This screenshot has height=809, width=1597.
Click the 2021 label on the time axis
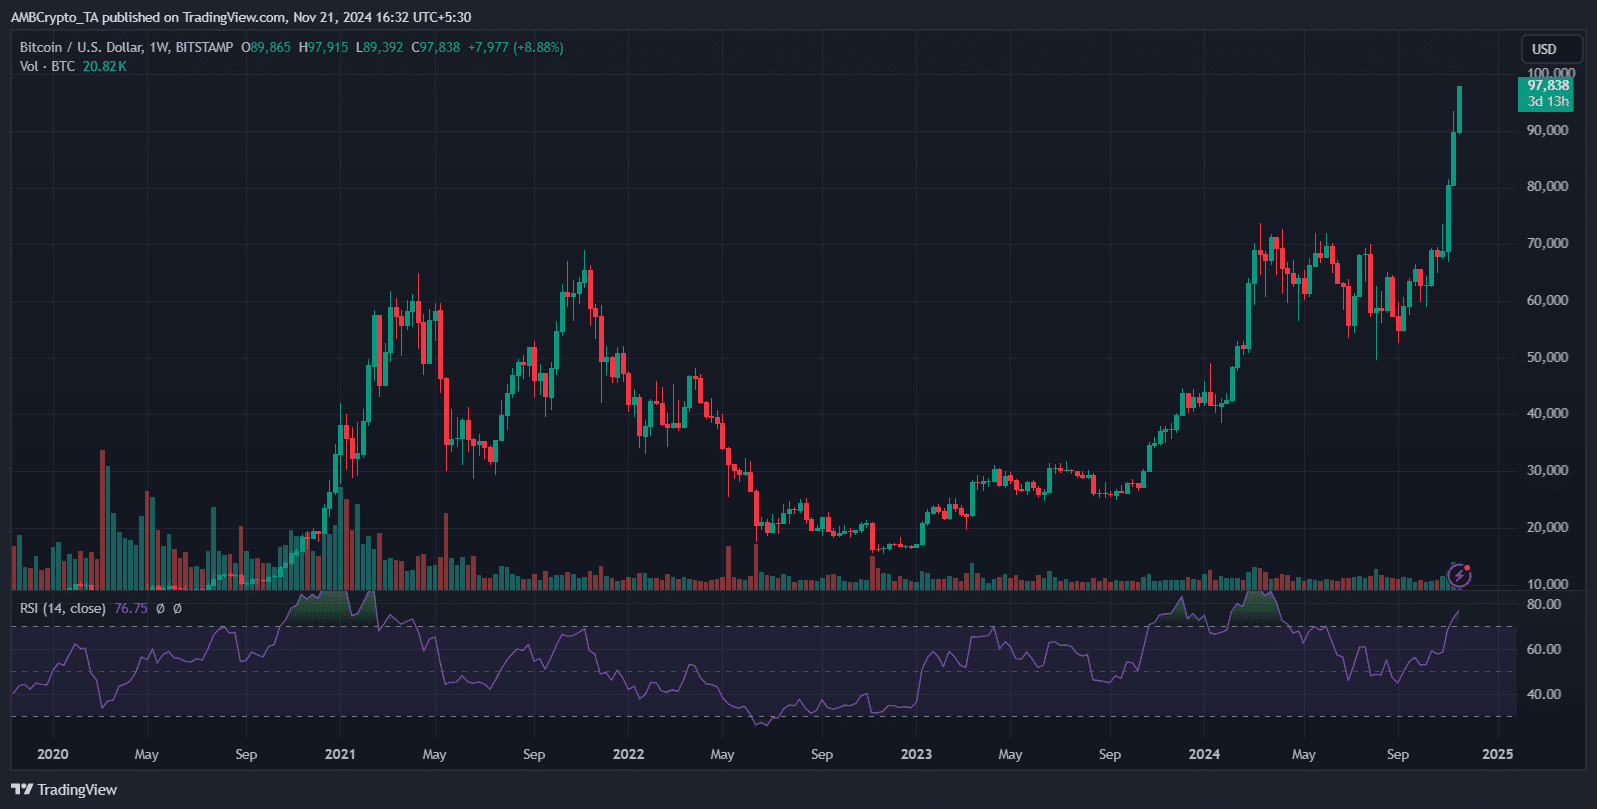340,754
